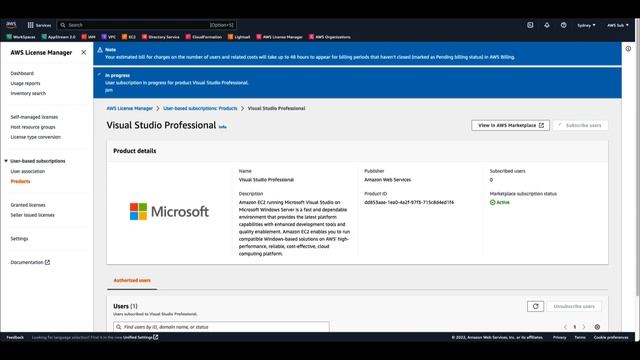Open Self-managed licenses
640x360 pixels.
pyautogui.click(x=34, y=117)
